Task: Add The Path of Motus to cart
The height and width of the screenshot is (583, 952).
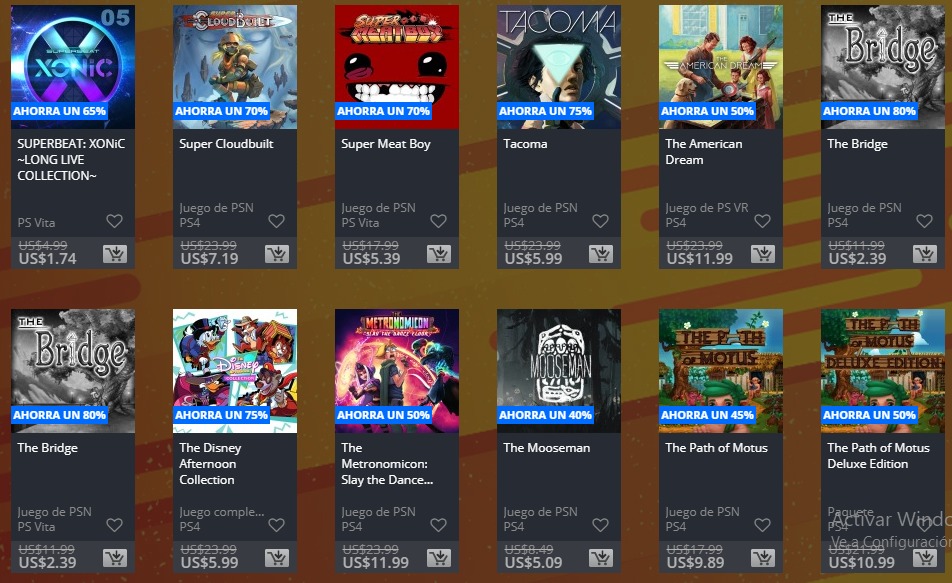Action: point(763,558)
